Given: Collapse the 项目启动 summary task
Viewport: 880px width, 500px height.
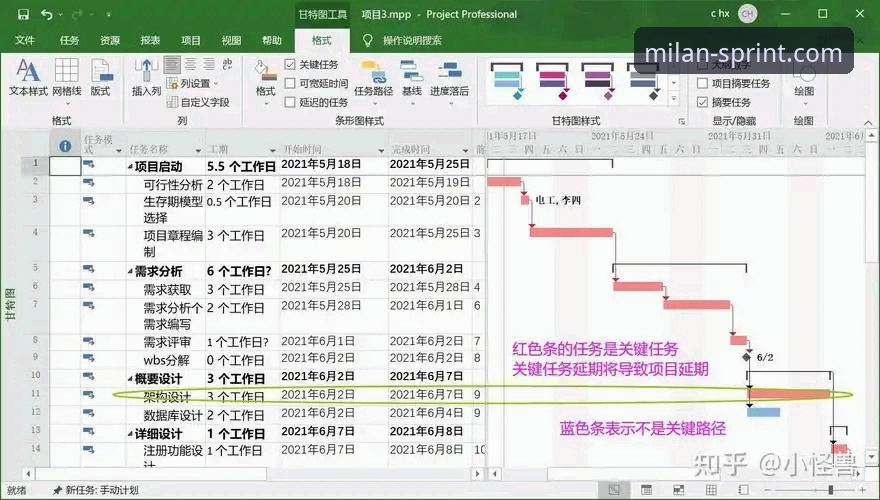Looking at the screenshot, I should (x=130, y=167).
